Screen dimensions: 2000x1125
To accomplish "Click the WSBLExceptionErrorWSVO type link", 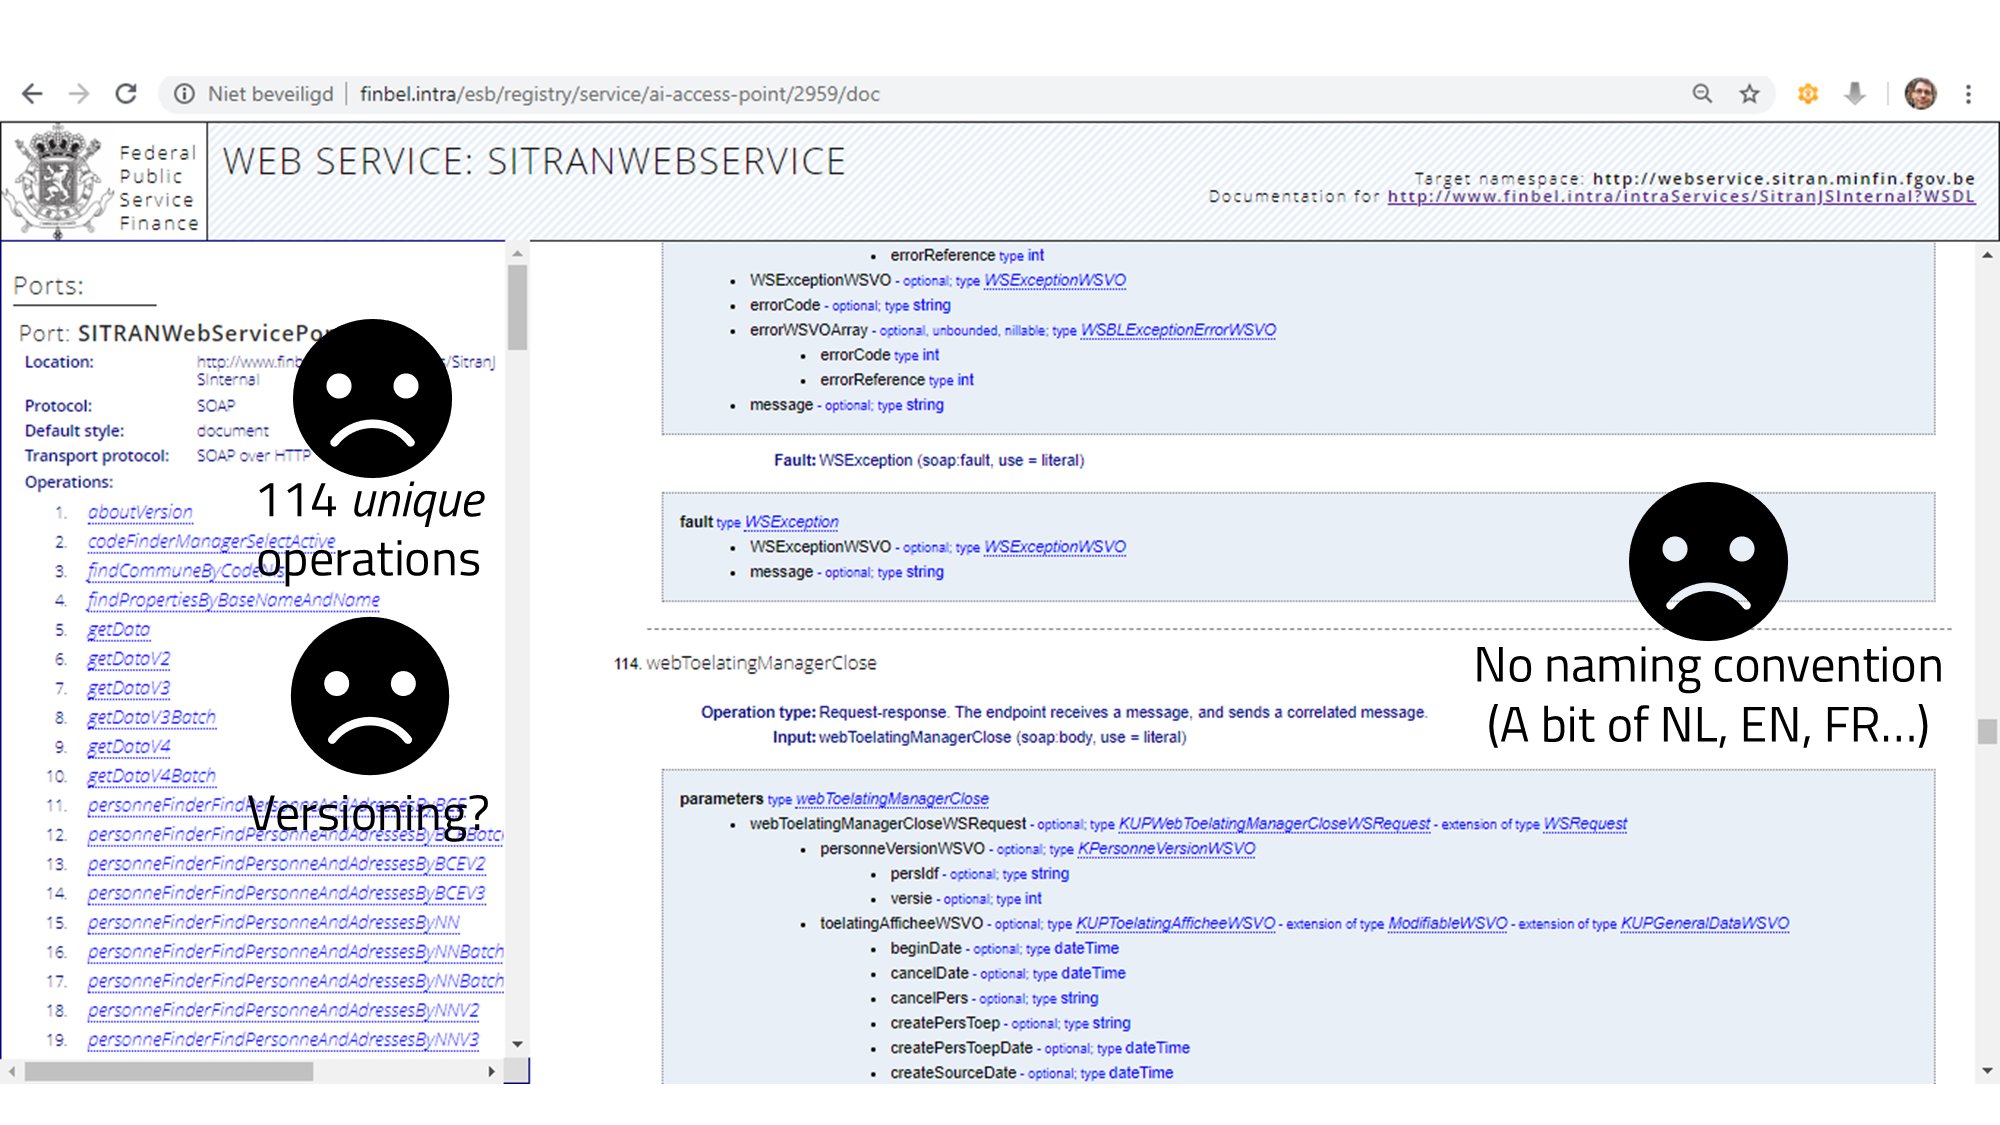I will [1178, 330].
